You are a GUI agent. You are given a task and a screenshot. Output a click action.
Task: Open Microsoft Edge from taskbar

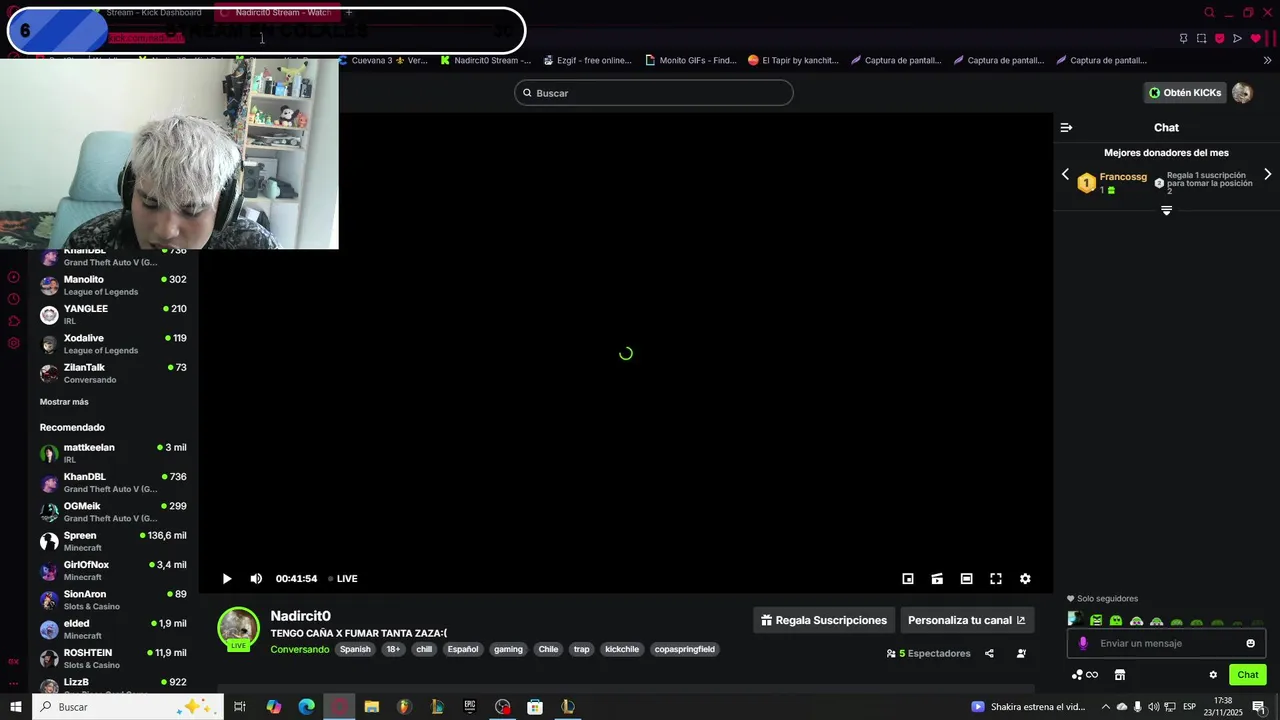pyautogui.click(x=306, y=707)
